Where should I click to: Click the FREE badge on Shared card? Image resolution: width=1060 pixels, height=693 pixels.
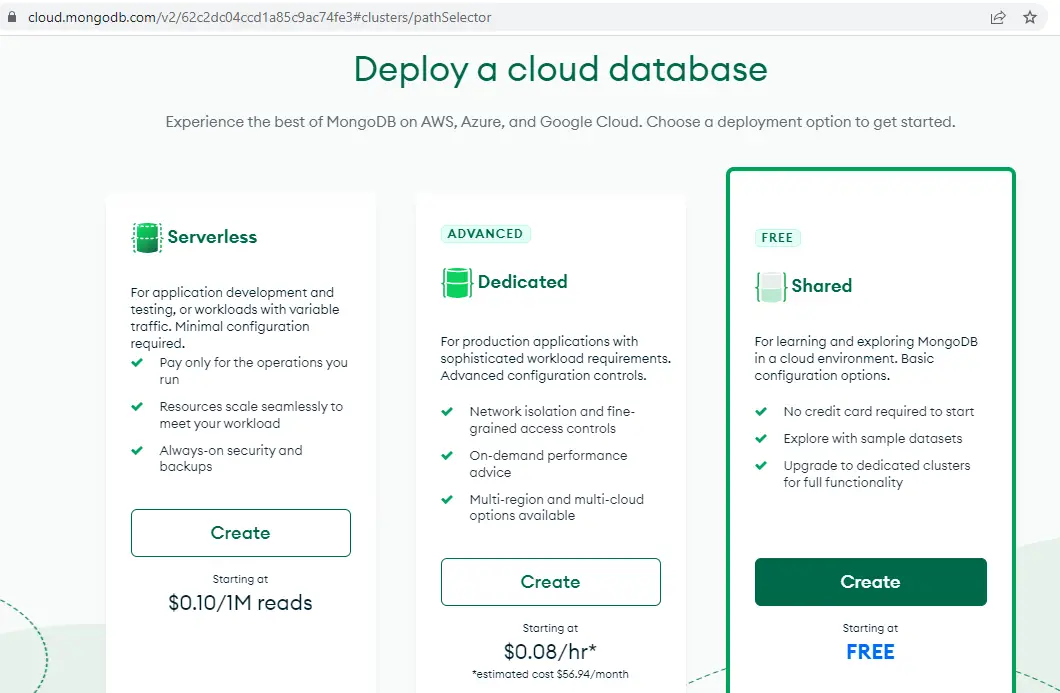[777, 238]
